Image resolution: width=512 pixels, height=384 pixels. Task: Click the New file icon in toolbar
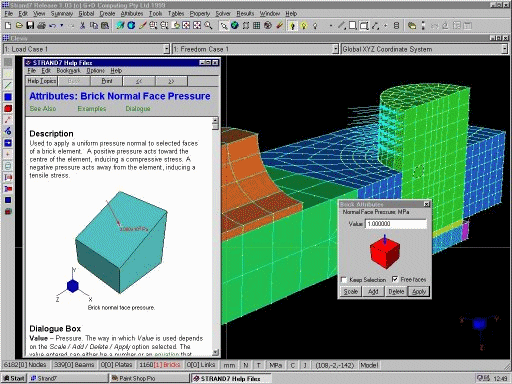(x=8, y=25)
